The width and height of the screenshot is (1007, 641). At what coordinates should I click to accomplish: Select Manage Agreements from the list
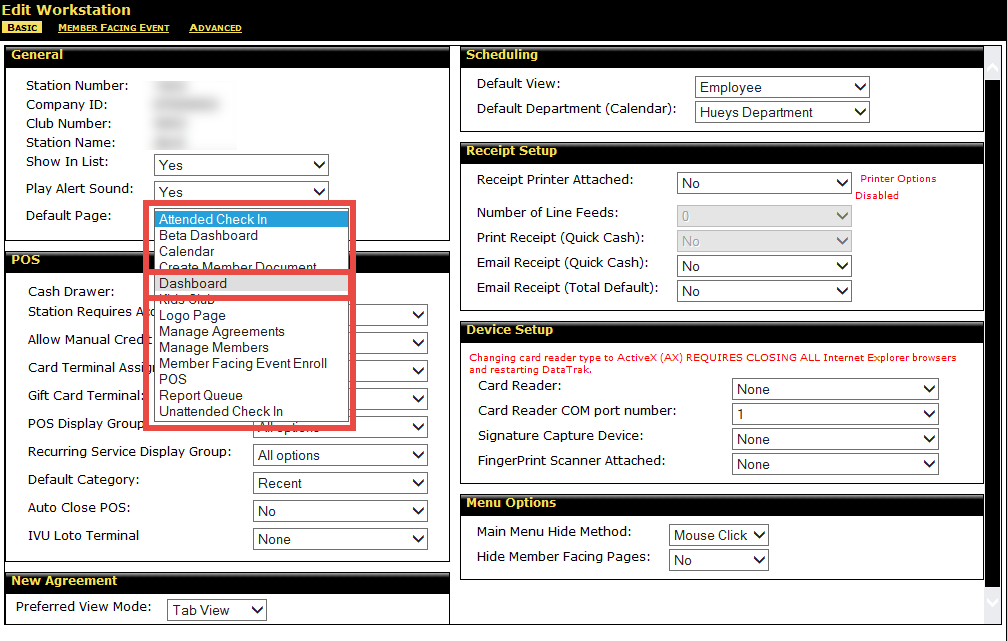point(221,332)
